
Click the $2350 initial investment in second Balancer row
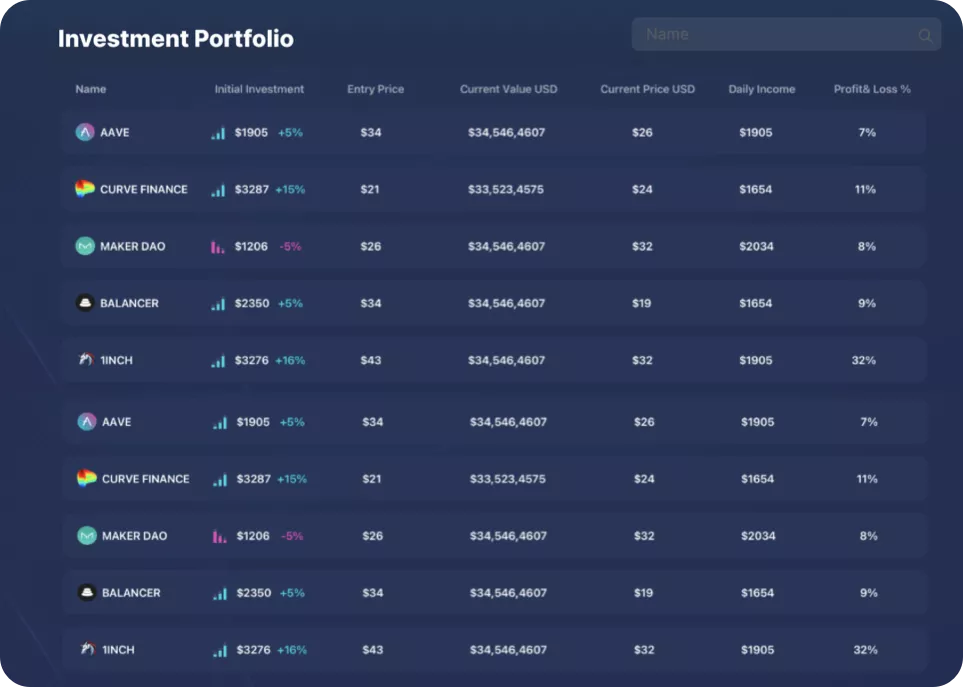(254, 593)
